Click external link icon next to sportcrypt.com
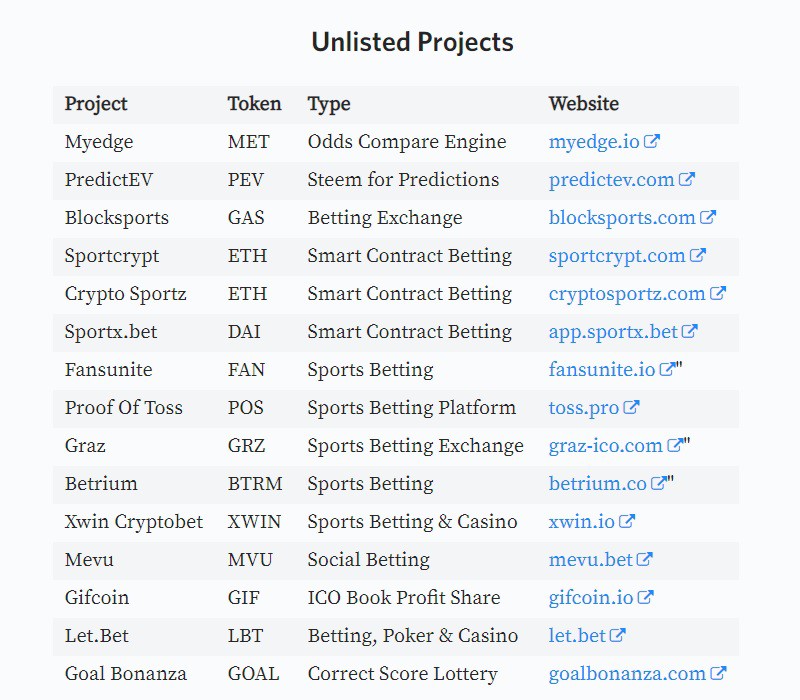The image size is (800, 700). (x=697, y=255)
